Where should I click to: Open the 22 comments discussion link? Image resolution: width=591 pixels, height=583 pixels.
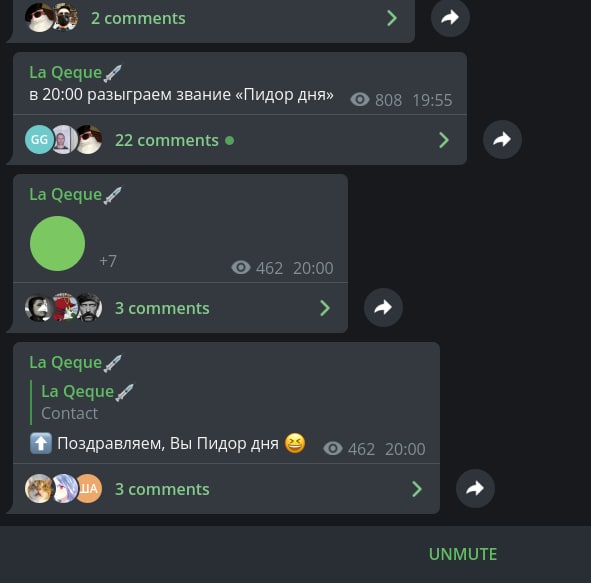click(x=167, y=140)
